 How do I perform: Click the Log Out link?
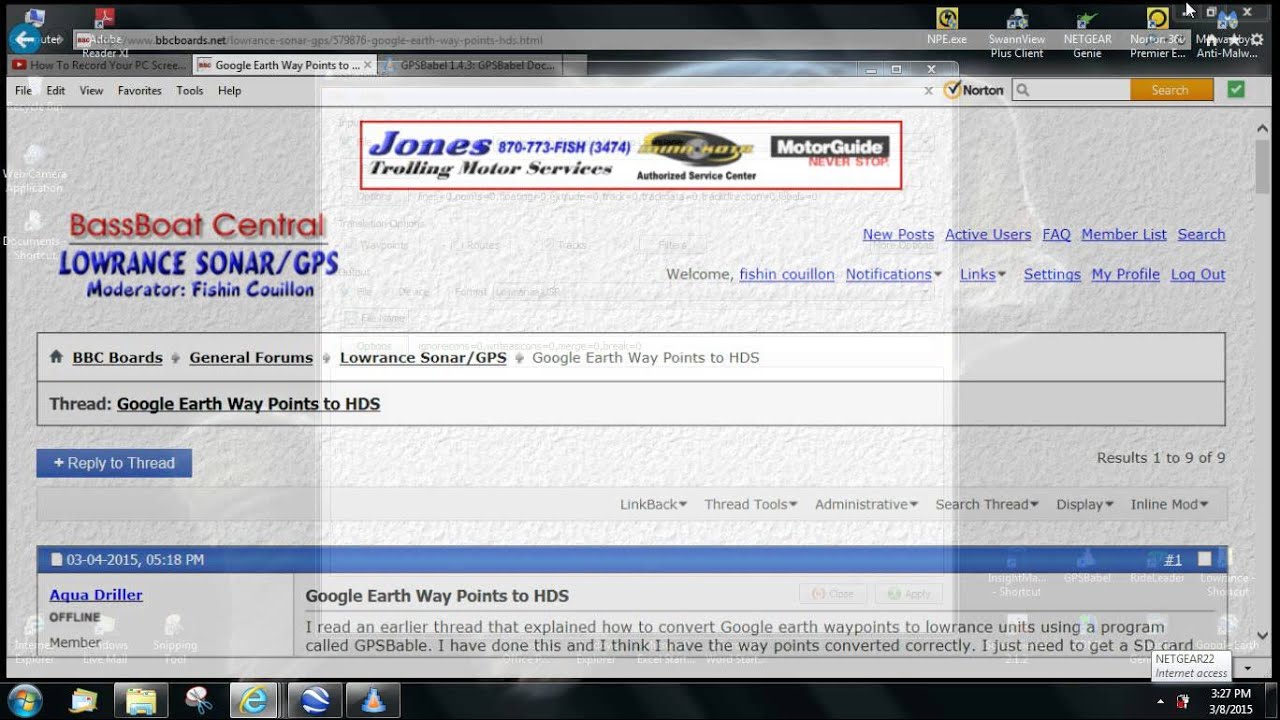click(1198, 274)
